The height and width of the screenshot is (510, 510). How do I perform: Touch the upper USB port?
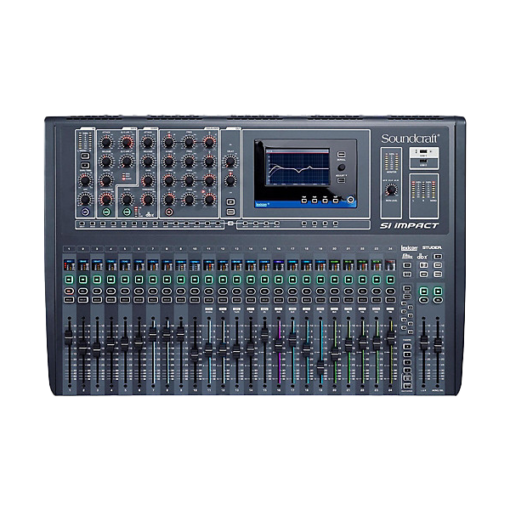pos(424,152)
